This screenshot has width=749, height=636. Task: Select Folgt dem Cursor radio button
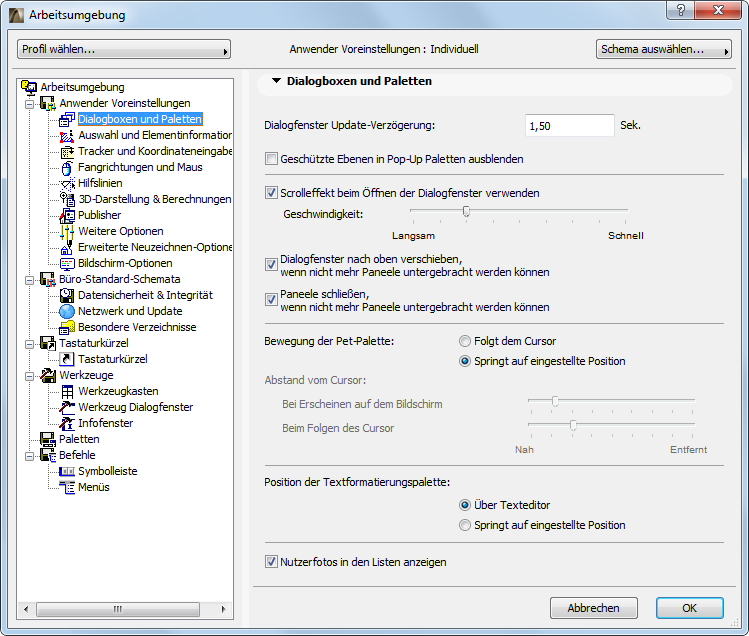click(x=464, y=341)
